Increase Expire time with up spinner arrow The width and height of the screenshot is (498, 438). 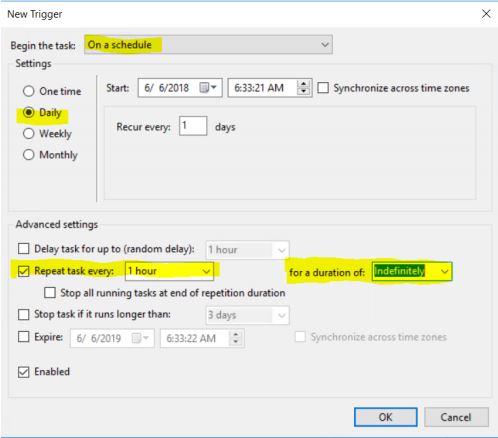(x=236, y=334)
